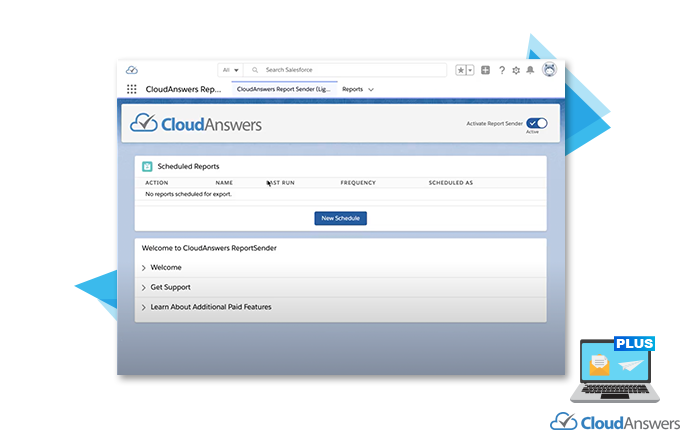Click the NAME column header
The width and height of the screenshot is (685, 436).
click(224, 183)
